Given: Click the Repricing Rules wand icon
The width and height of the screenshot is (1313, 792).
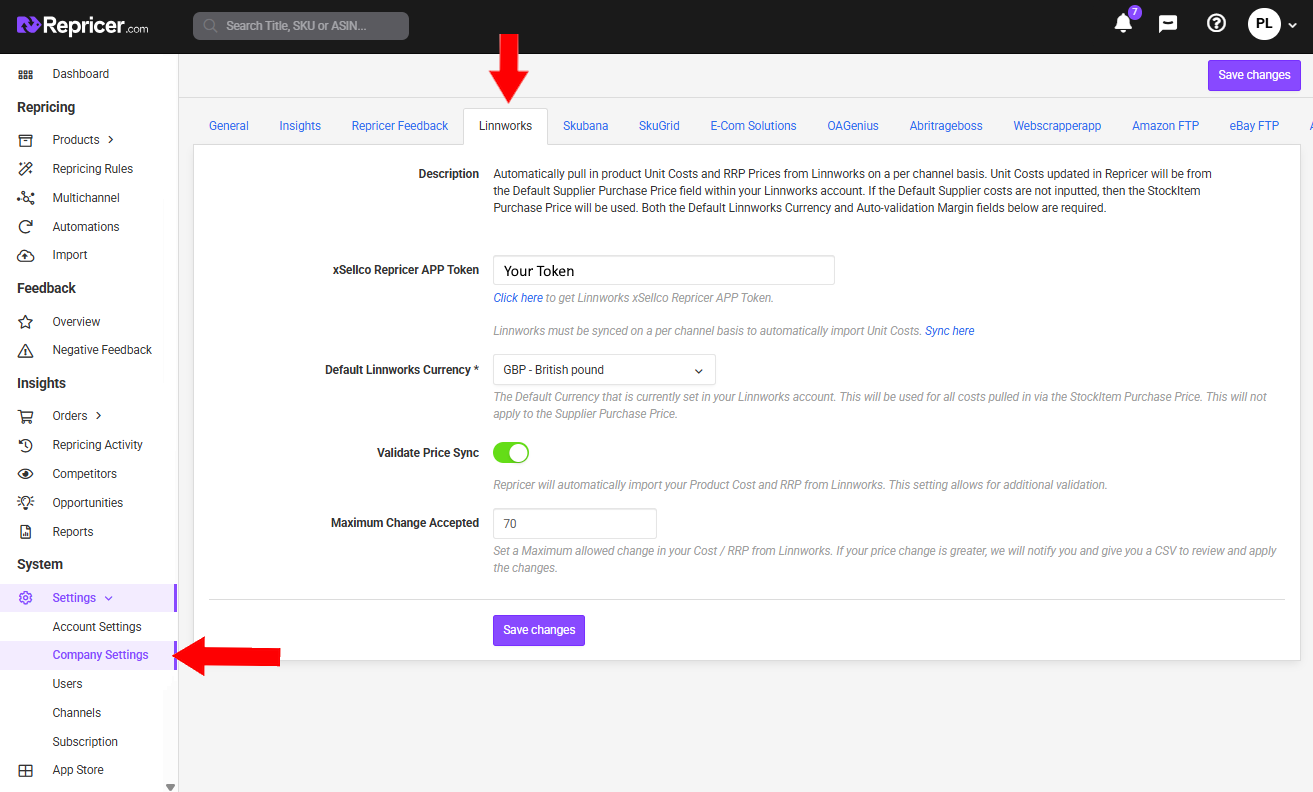Looking at the screenshot, I should point(26,169).
